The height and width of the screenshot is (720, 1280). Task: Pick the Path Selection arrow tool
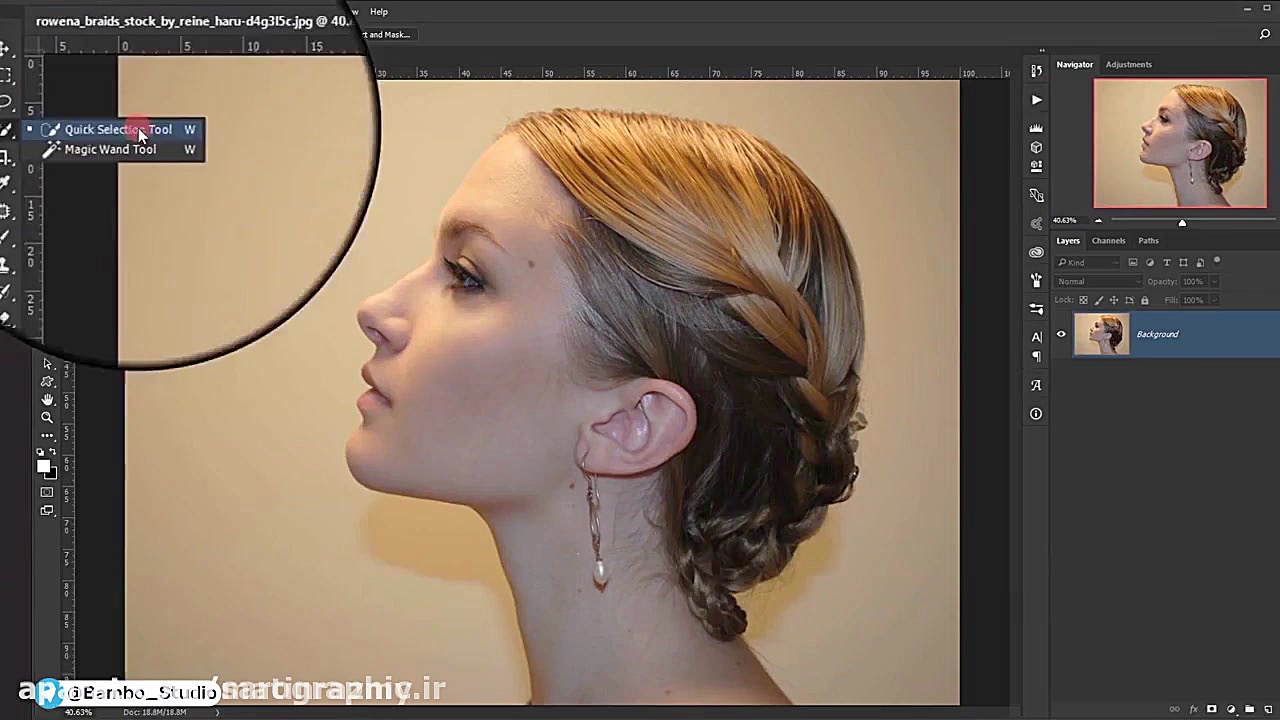point(47,364)
